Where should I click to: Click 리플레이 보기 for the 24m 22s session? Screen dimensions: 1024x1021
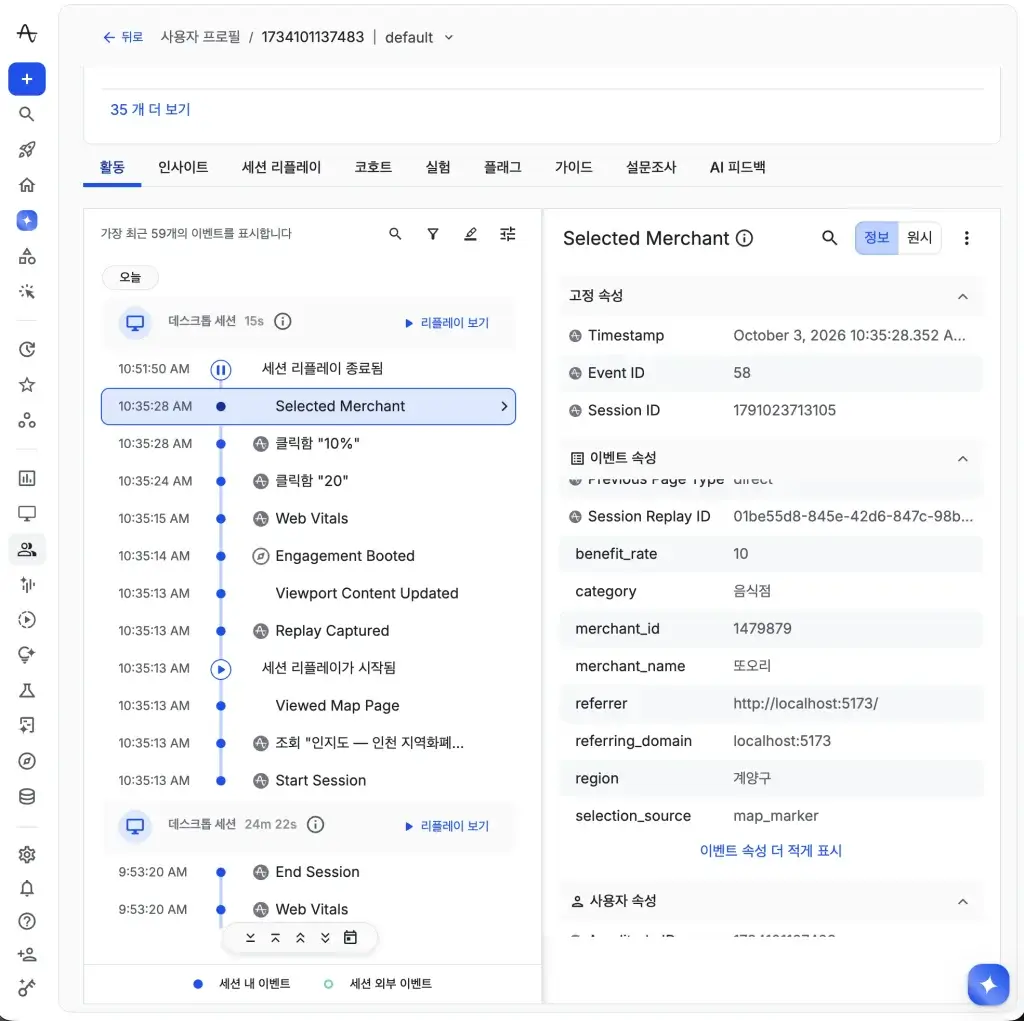447,826
